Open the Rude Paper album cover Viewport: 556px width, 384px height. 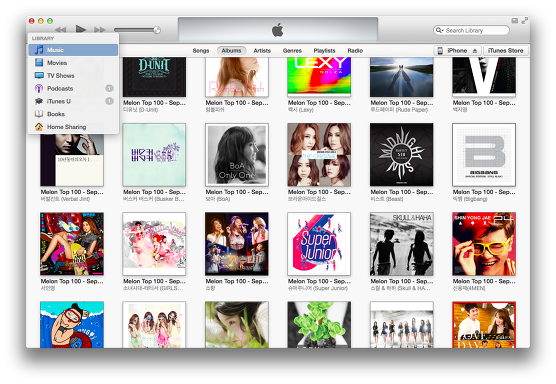coord(401,77)
